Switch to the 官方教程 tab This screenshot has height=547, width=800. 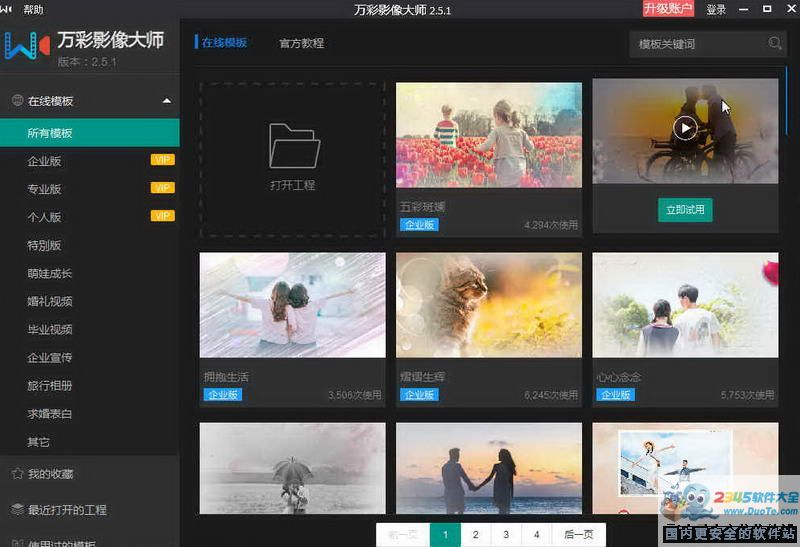click(x=302, y=43)
